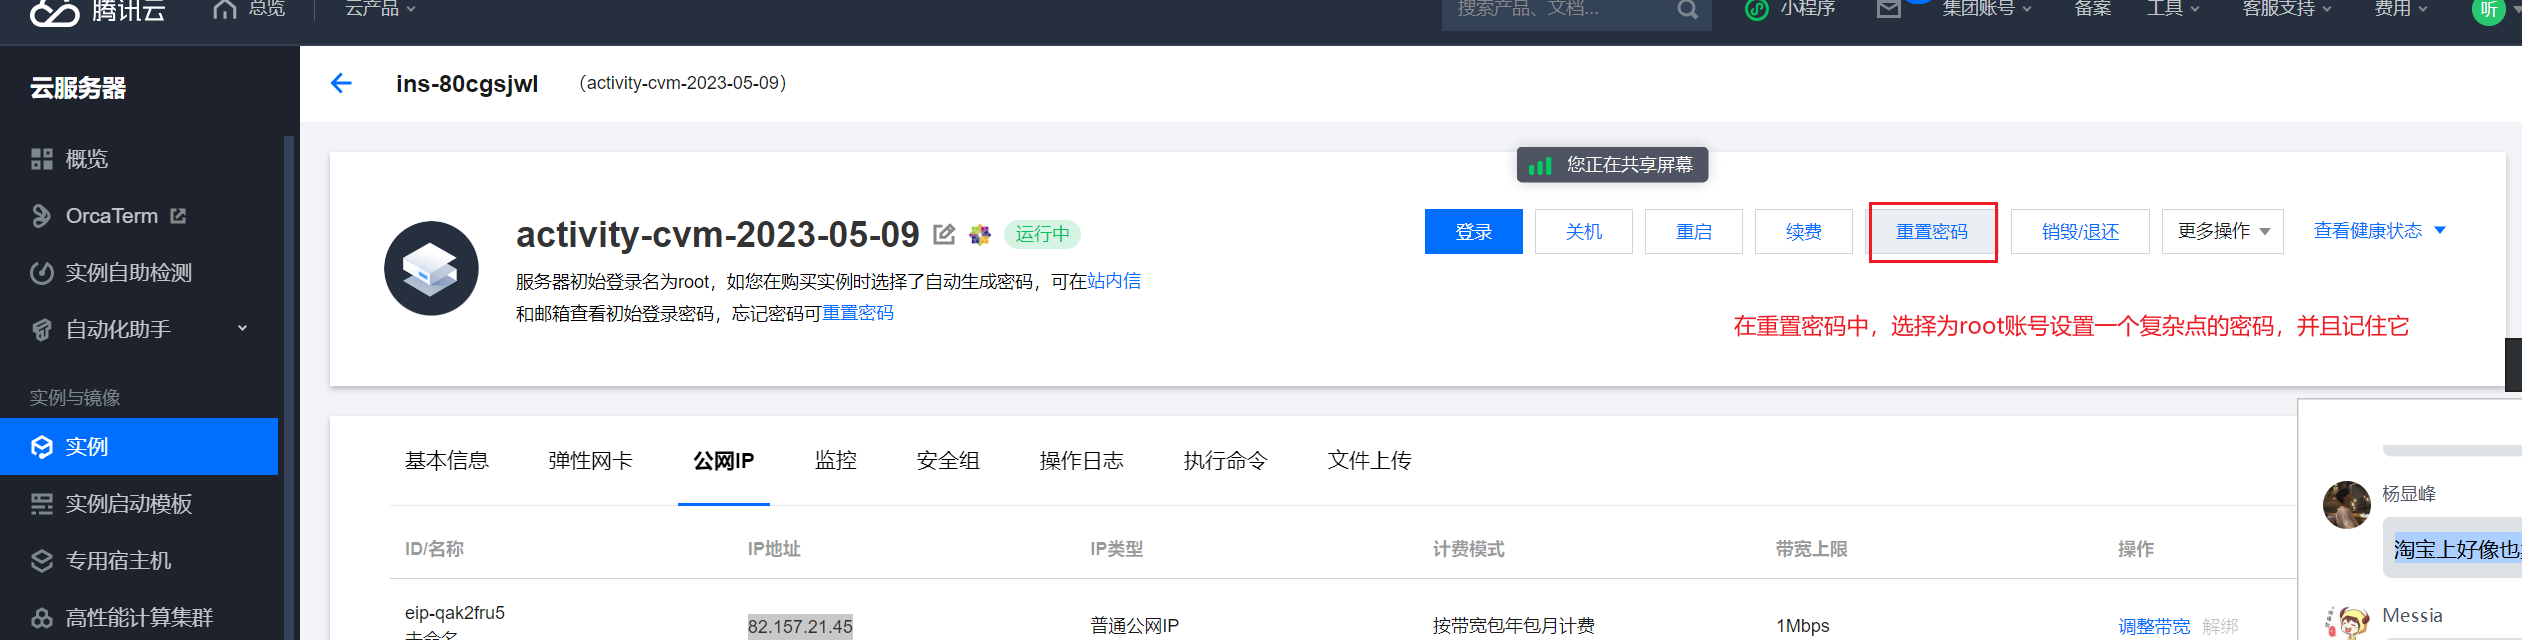Screen dimensions: 2522x640
Task: Click the green user avatar in top right
Action: click(x=2488, y=10)
